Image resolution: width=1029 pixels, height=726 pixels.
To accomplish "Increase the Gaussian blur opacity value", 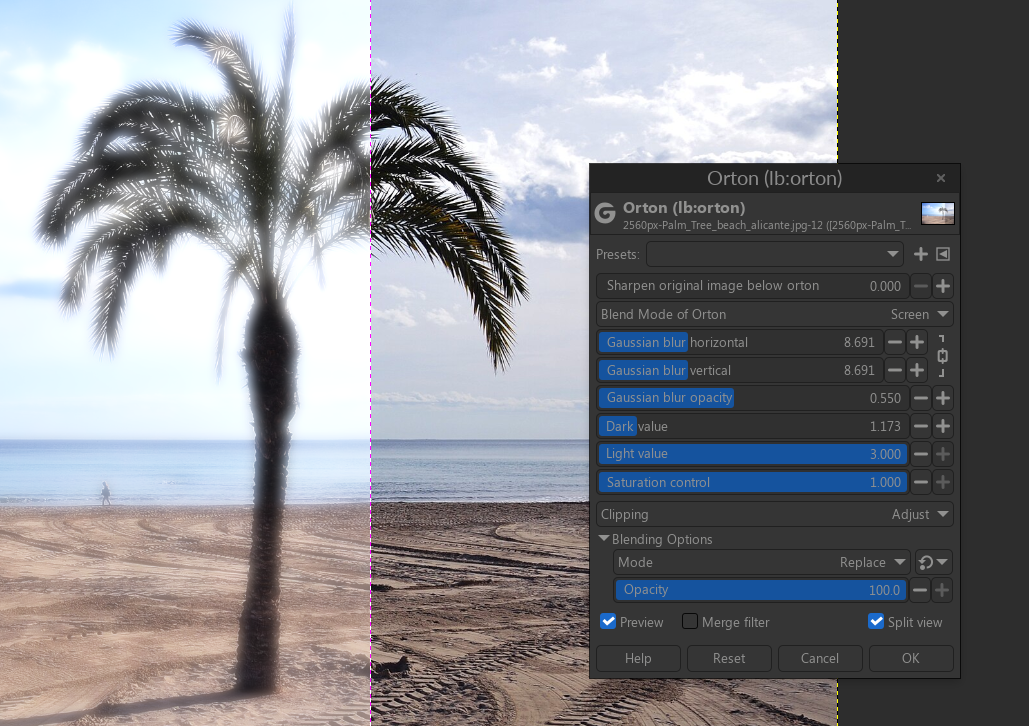I will 943,398.
